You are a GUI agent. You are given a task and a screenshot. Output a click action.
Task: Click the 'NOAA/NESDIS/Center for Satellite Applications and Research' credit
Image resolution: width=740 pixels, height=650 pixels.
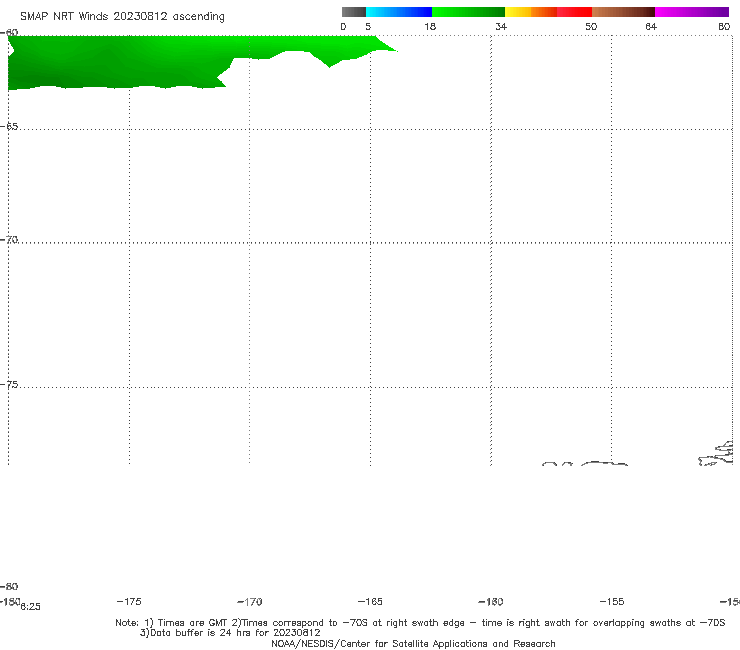click(413, 643)
